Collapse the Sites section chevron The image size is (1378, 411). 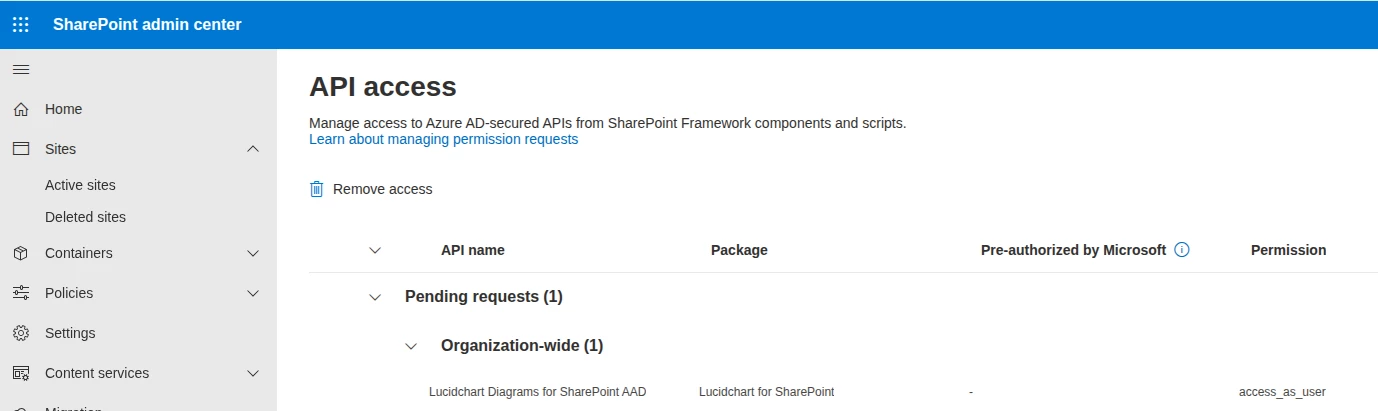click(x=253, y=149)
